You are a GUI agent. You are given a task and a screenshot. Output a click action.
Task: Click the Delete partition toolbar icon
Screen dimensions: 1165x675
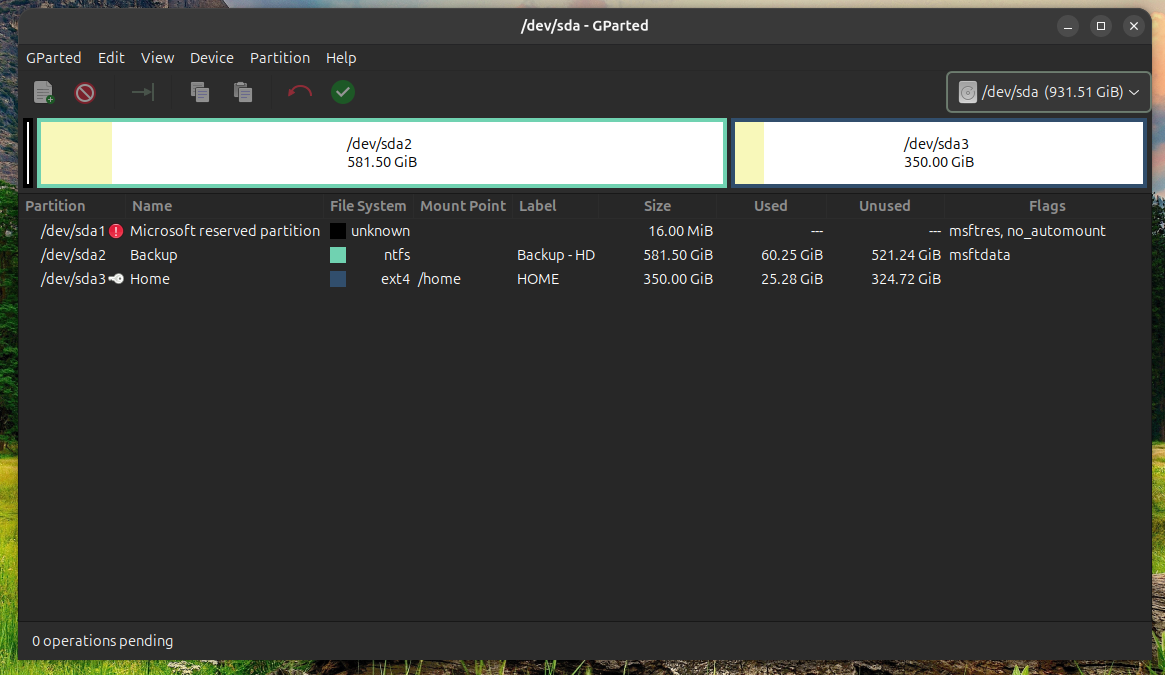click(85, 93)
